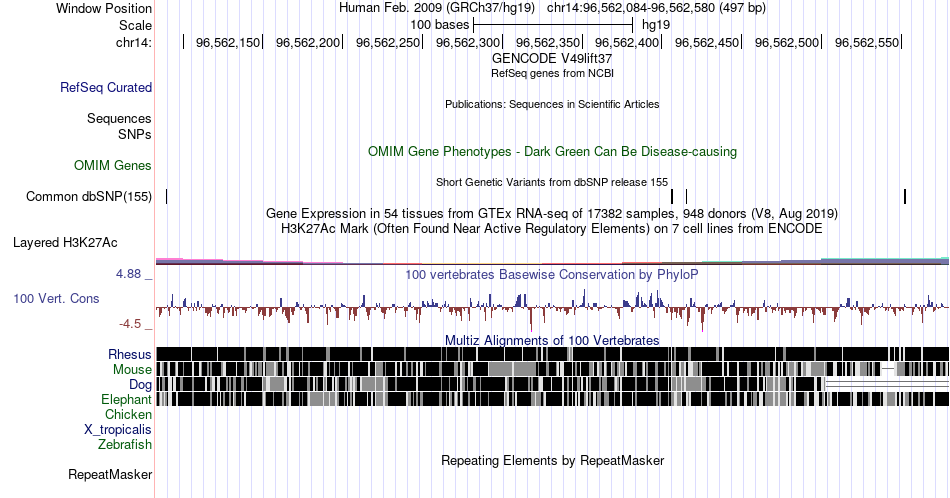Click the Elephant alignment bar
The height and width of the screenshot is (498, 950).
[552, 399]
